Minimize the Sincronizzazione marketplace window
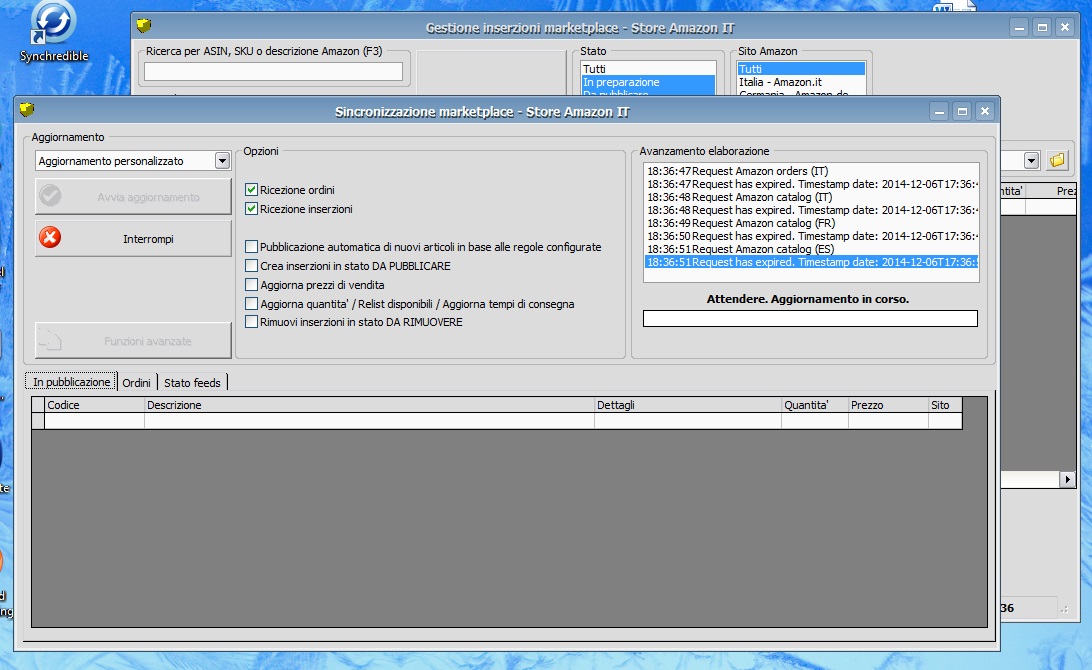The width and height of the screenshot is (1092, 670). pos(939,111)
